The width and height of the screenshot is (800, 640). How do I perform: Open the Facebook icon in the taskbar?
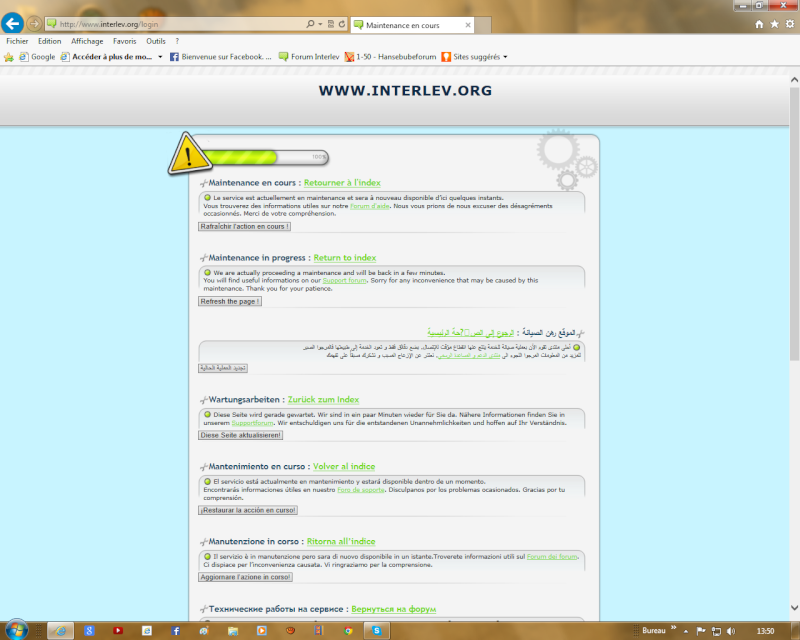click(176, 631)
